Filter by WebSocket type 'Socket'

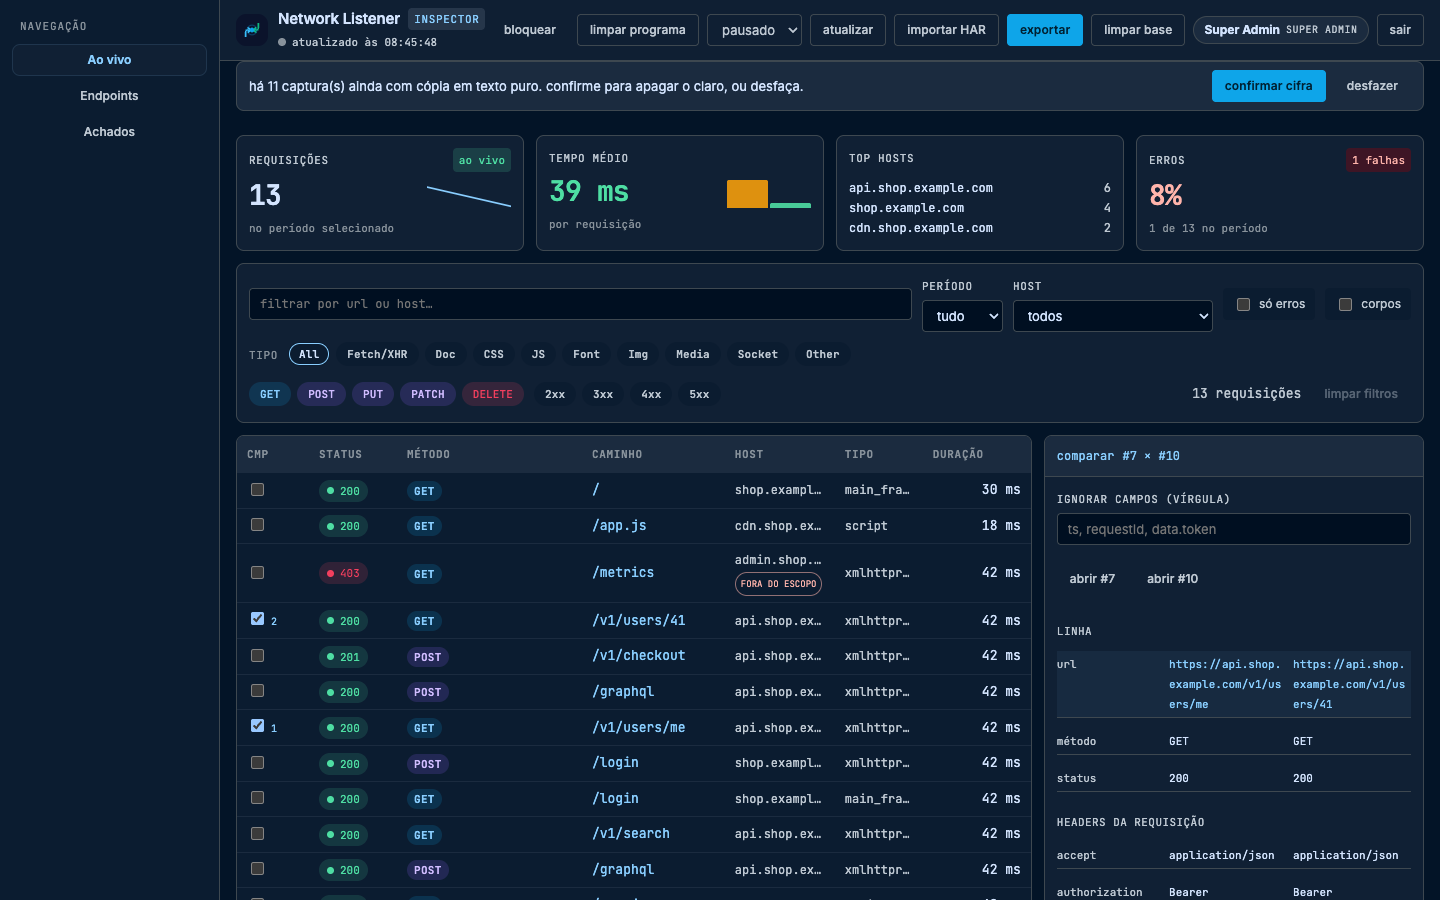click(x=757, y=354)
